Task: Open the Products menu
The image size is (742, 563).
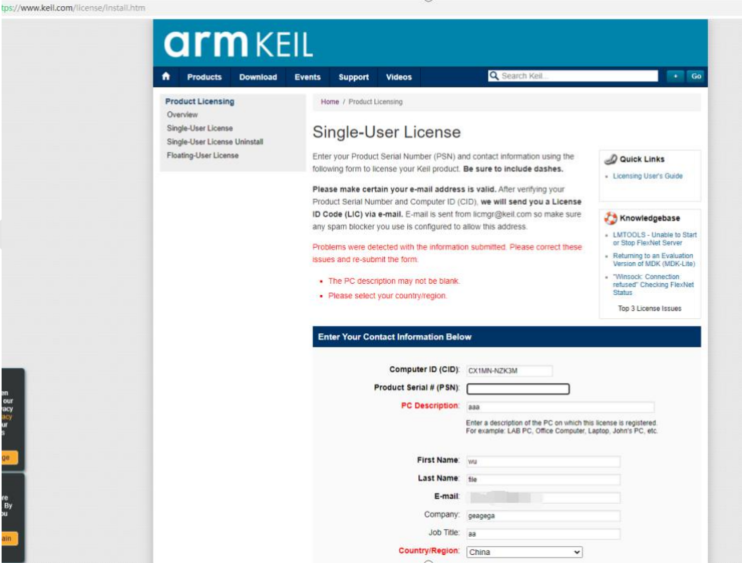Action: point(204,77)
